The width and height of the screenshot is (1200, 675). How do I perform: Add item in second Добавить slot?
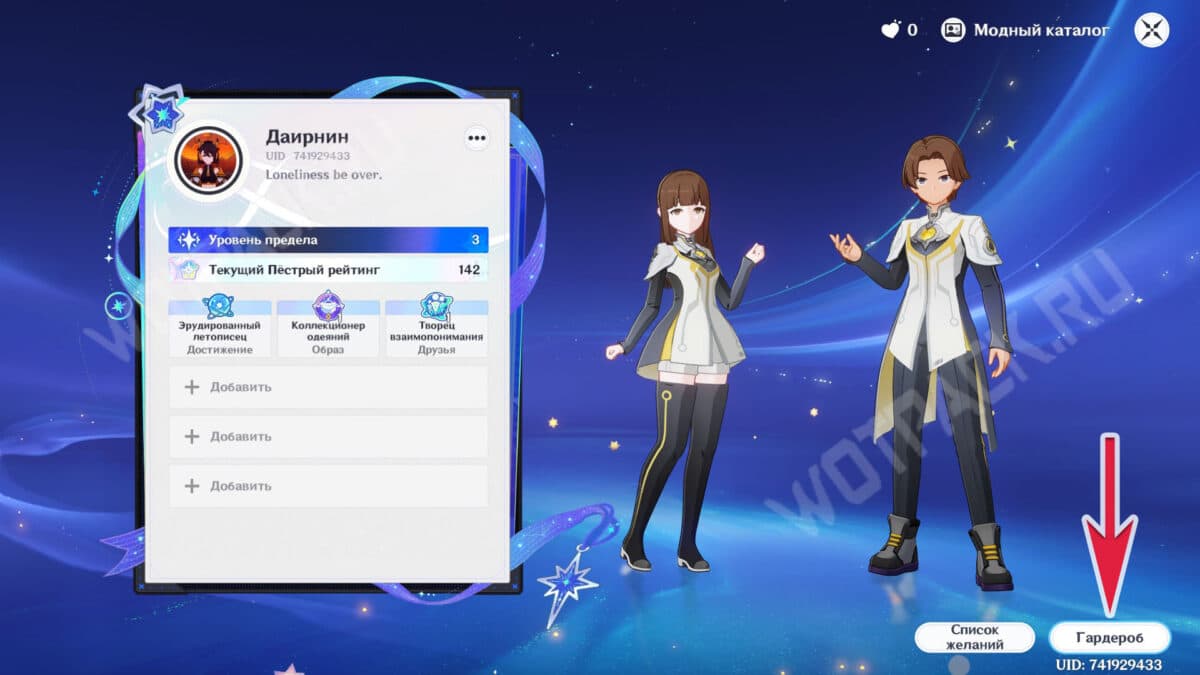click(328, 437)
